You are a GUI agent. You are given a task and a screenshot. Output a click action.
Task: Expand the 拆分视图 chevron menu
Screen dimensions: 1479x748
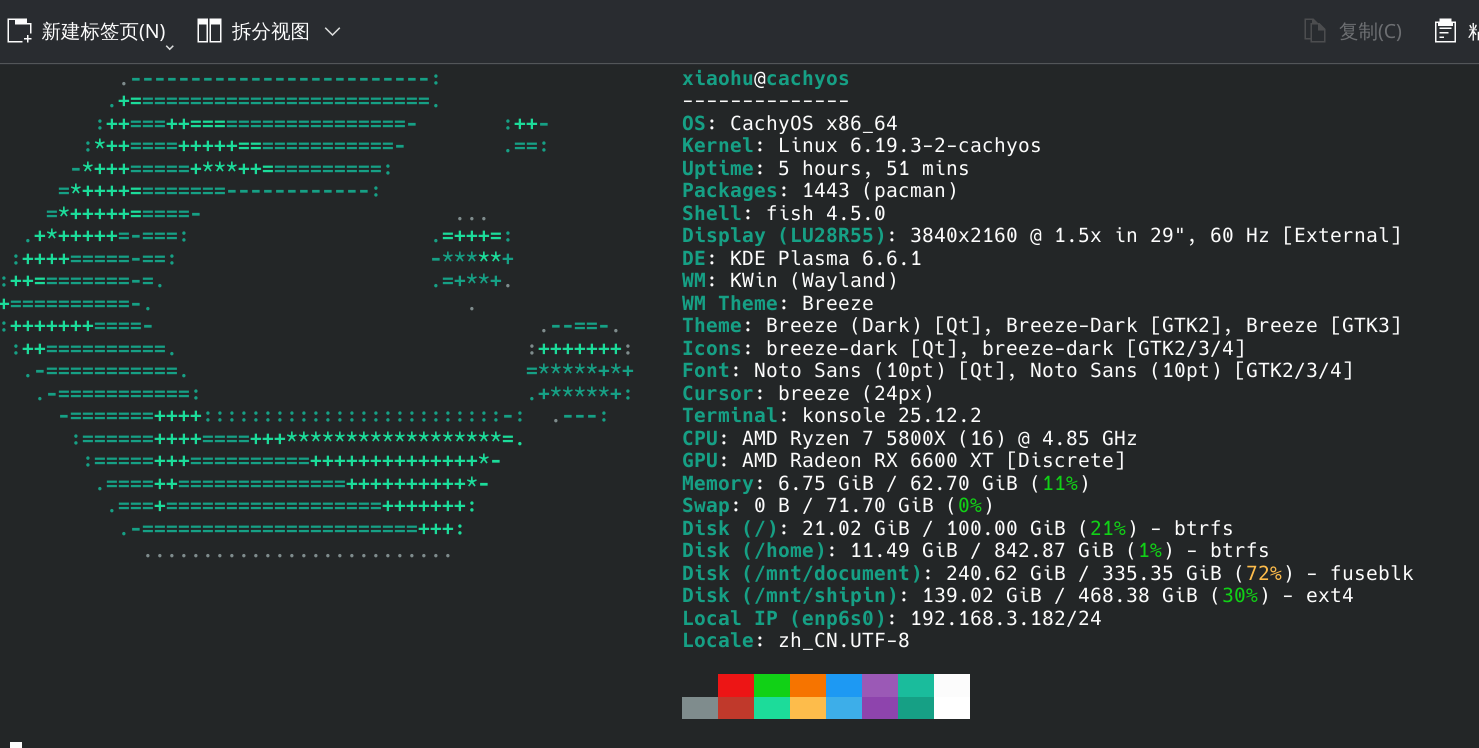coord(333,31)
